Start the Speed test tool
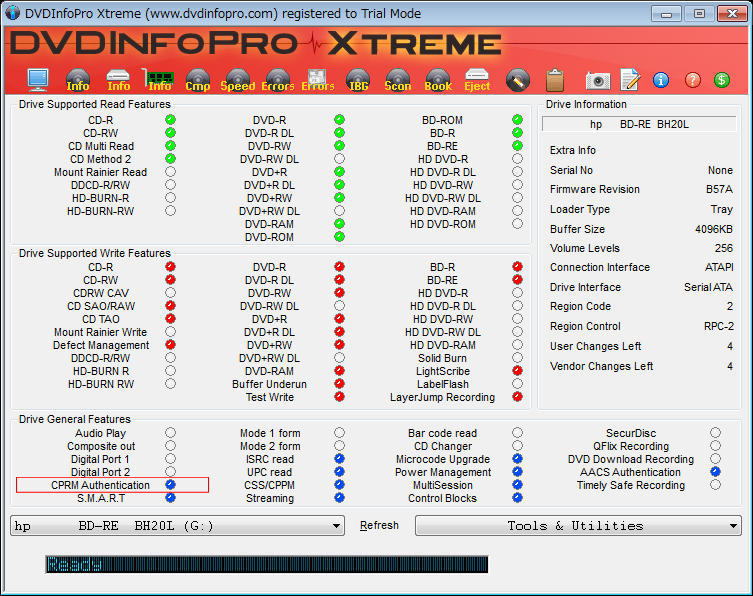The width and height of the screenshot is (753, 596). click(238, 80)
